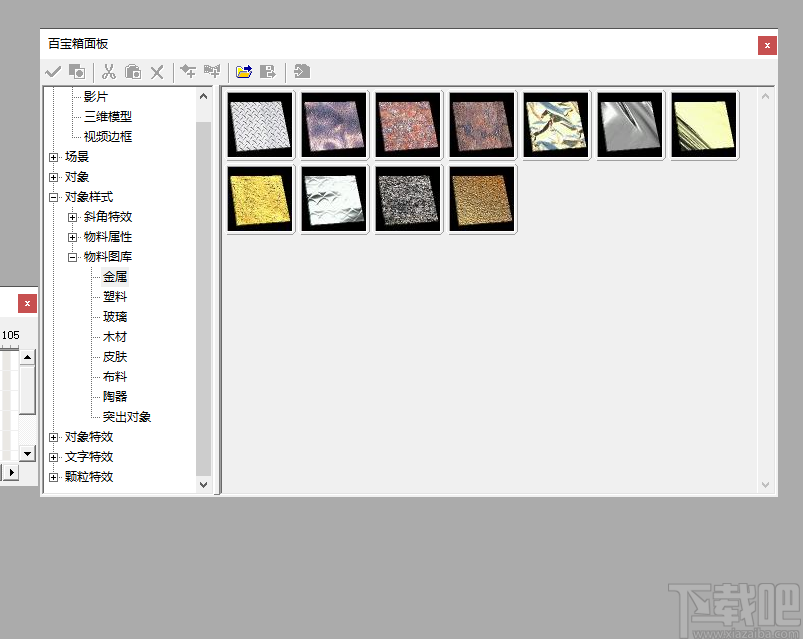Click the paste icon in the toolbar
This screenshot has width=803, height=639.
click(133, 71)
